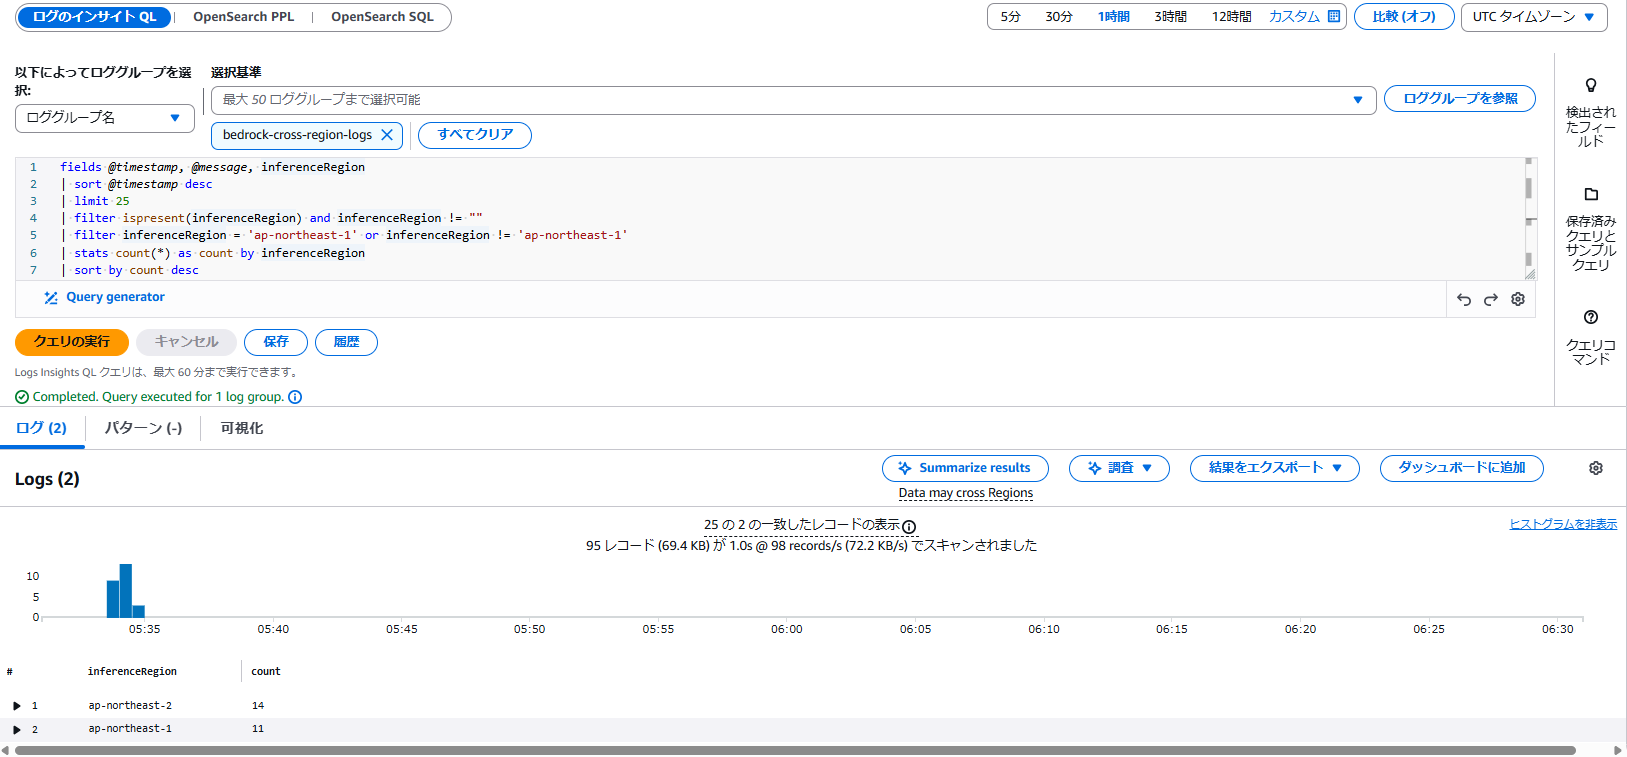The image size is (1627, 757).
Task: Select the Log Insights QL language option
Action: (x=95, y=17)
